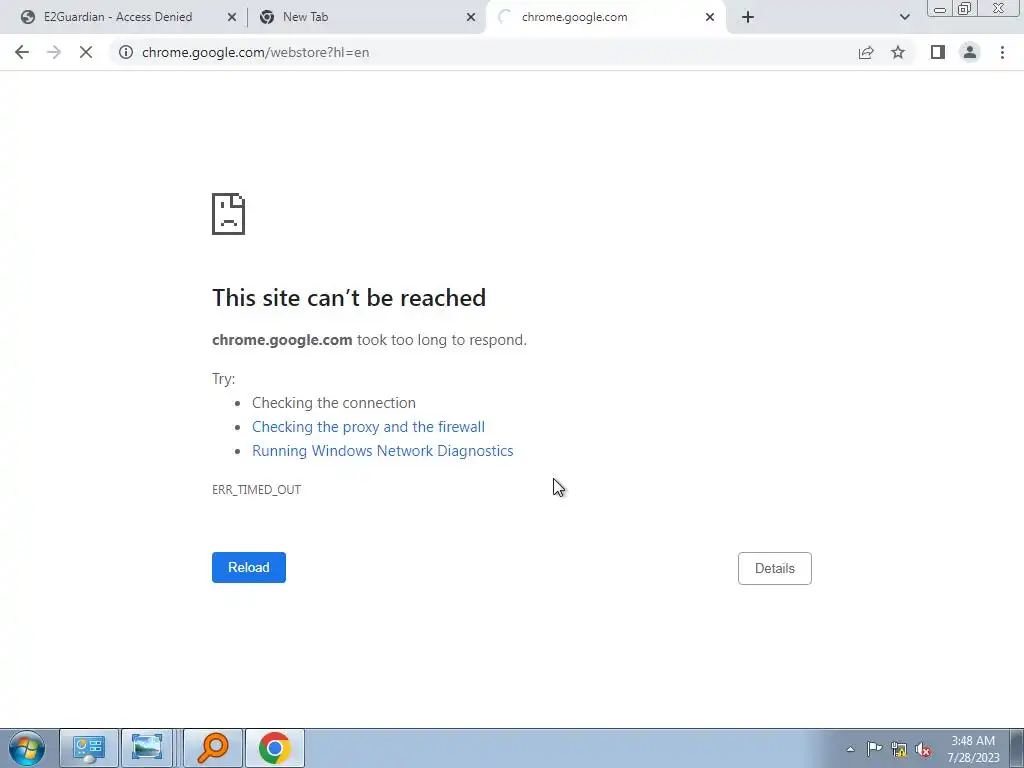This screenshot has width=1024, height=768.
Task: Open the picture viewer taskbar icon
Action: coord(146,748)
